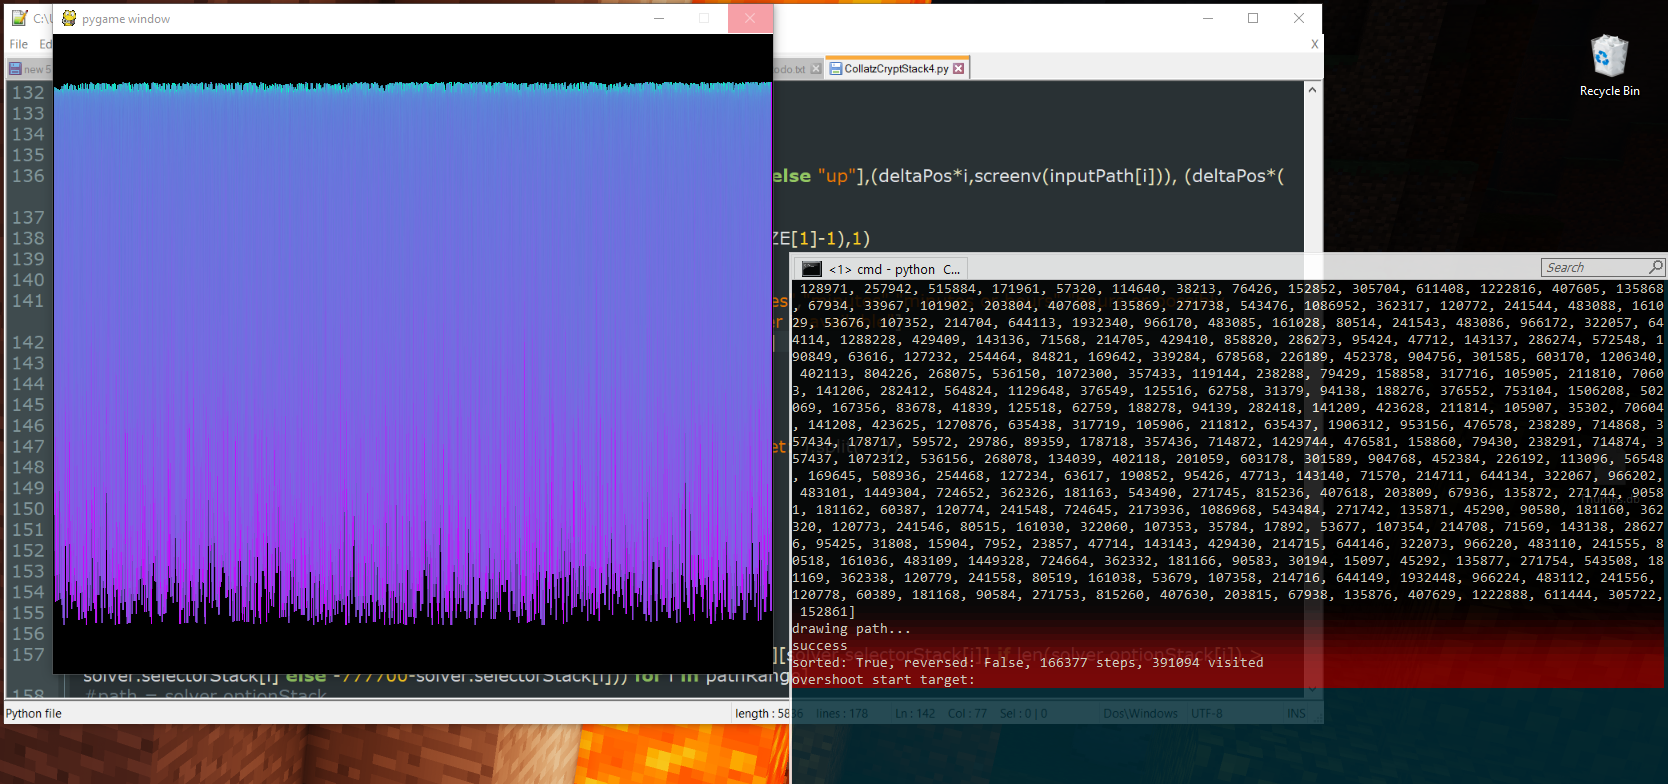1668x784 pixels.
Task: Close the Notepad++ window
Action: [x=1299, y=18]
